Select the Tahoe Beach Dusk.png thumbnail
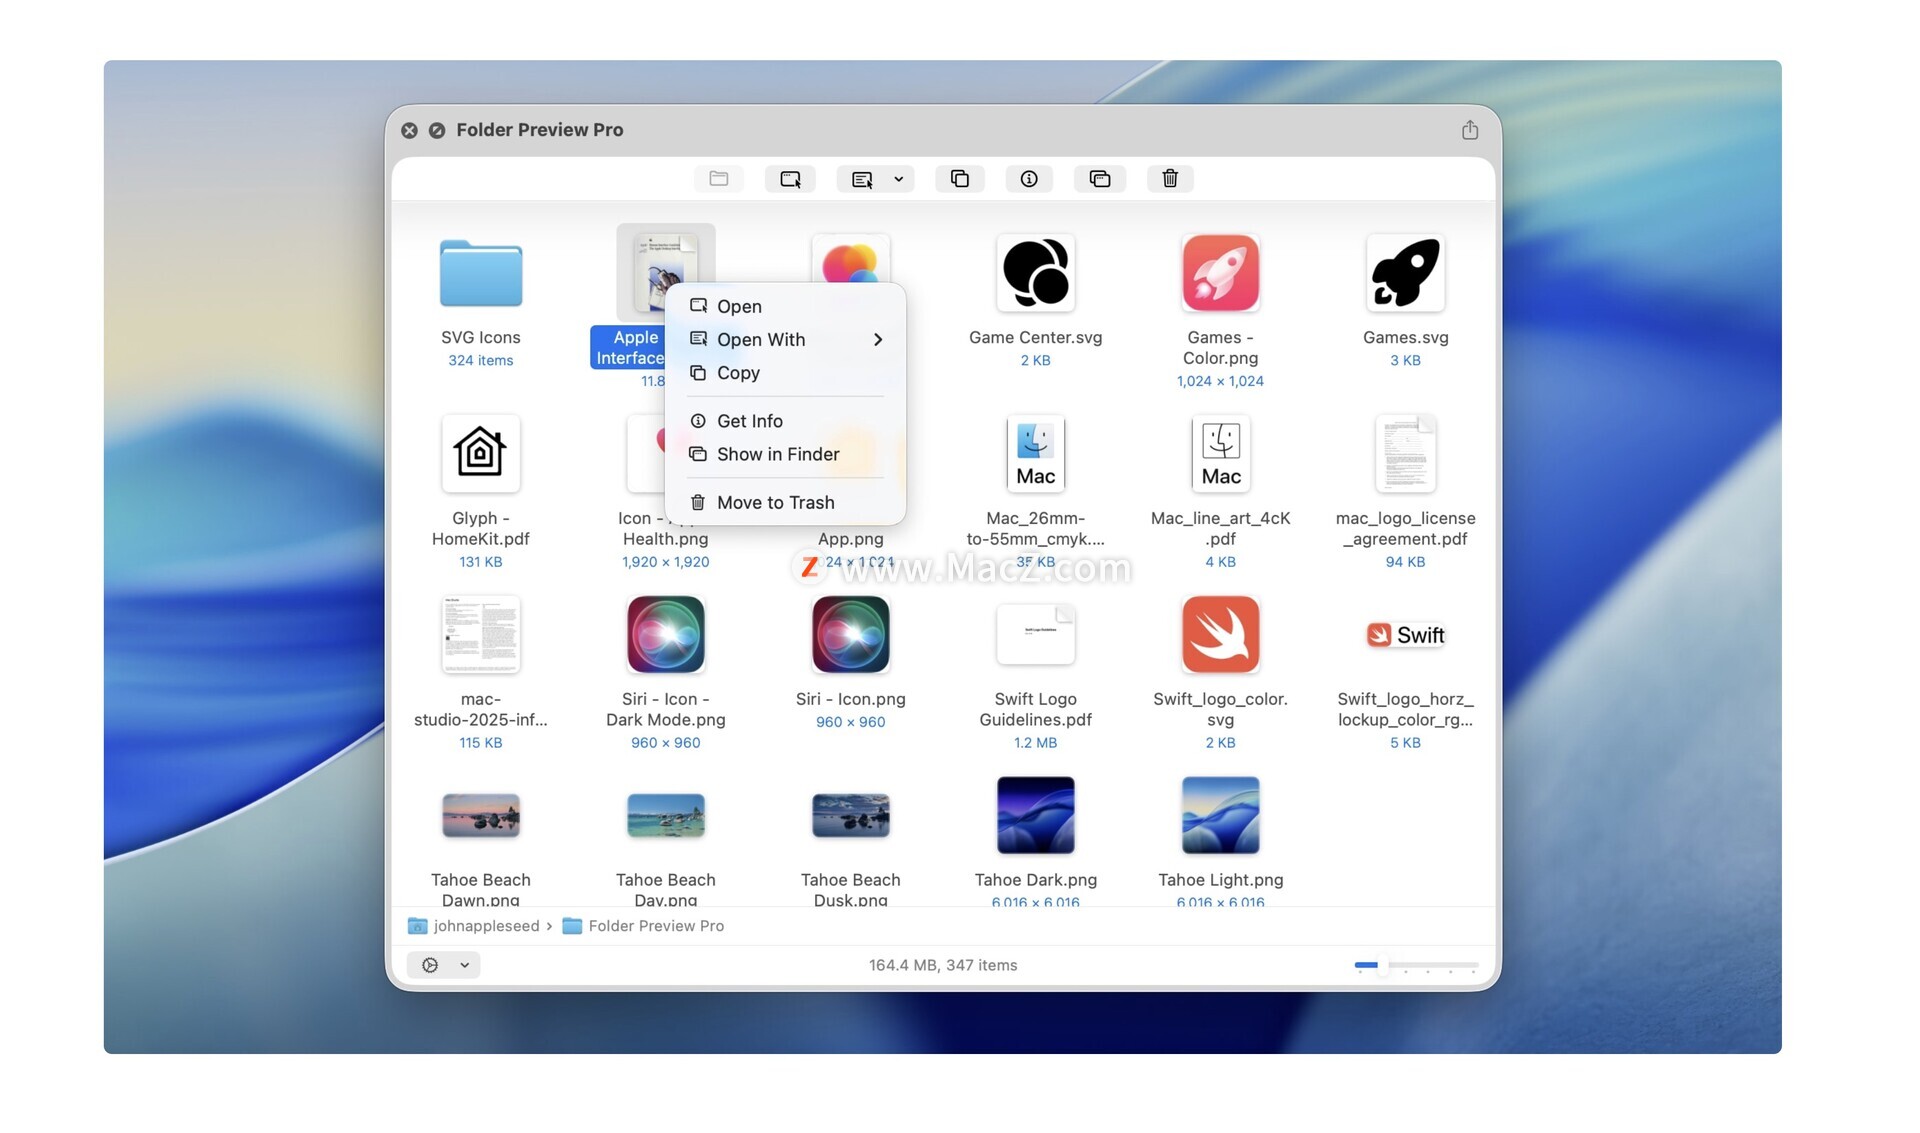 (851, 815)
